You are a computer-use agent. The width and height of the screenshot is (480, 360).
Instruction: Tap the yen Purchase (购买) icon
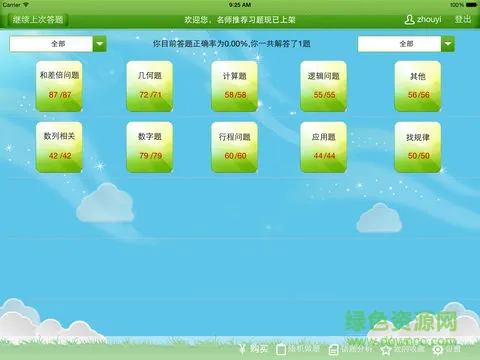243,349
